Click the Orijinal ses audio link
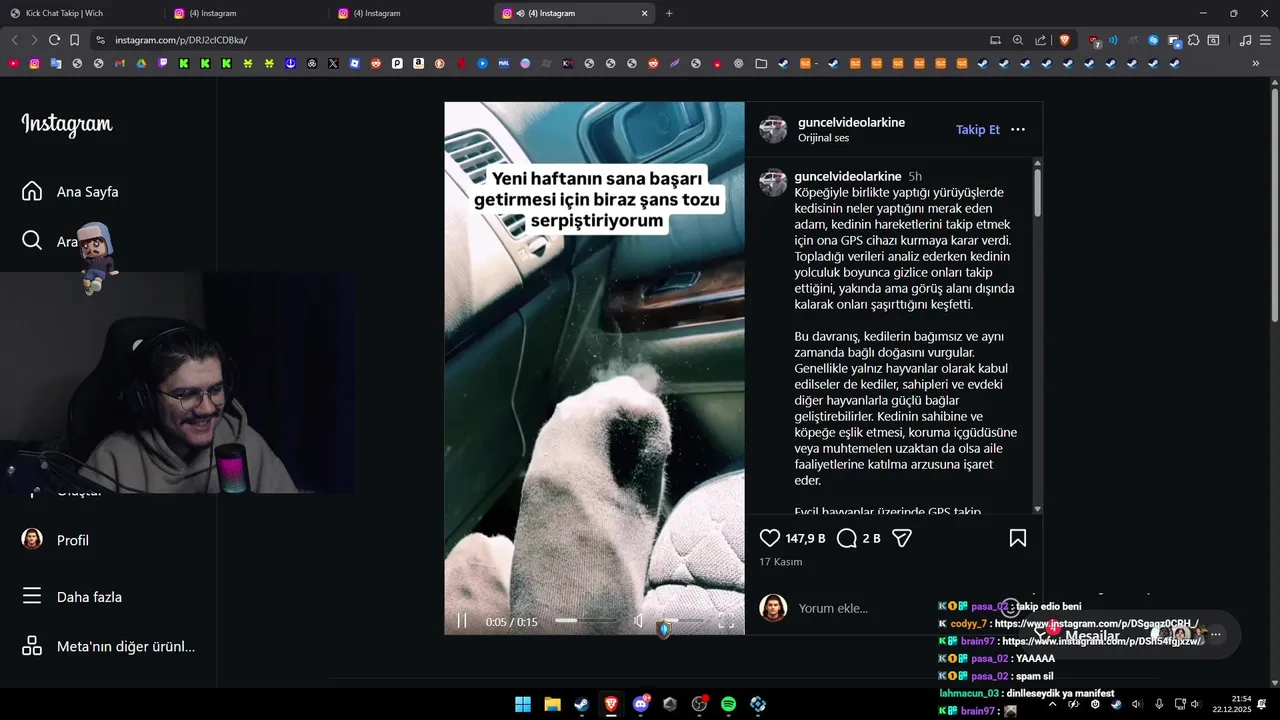This screenshot has height=720, width=1280. coord(823,138)
